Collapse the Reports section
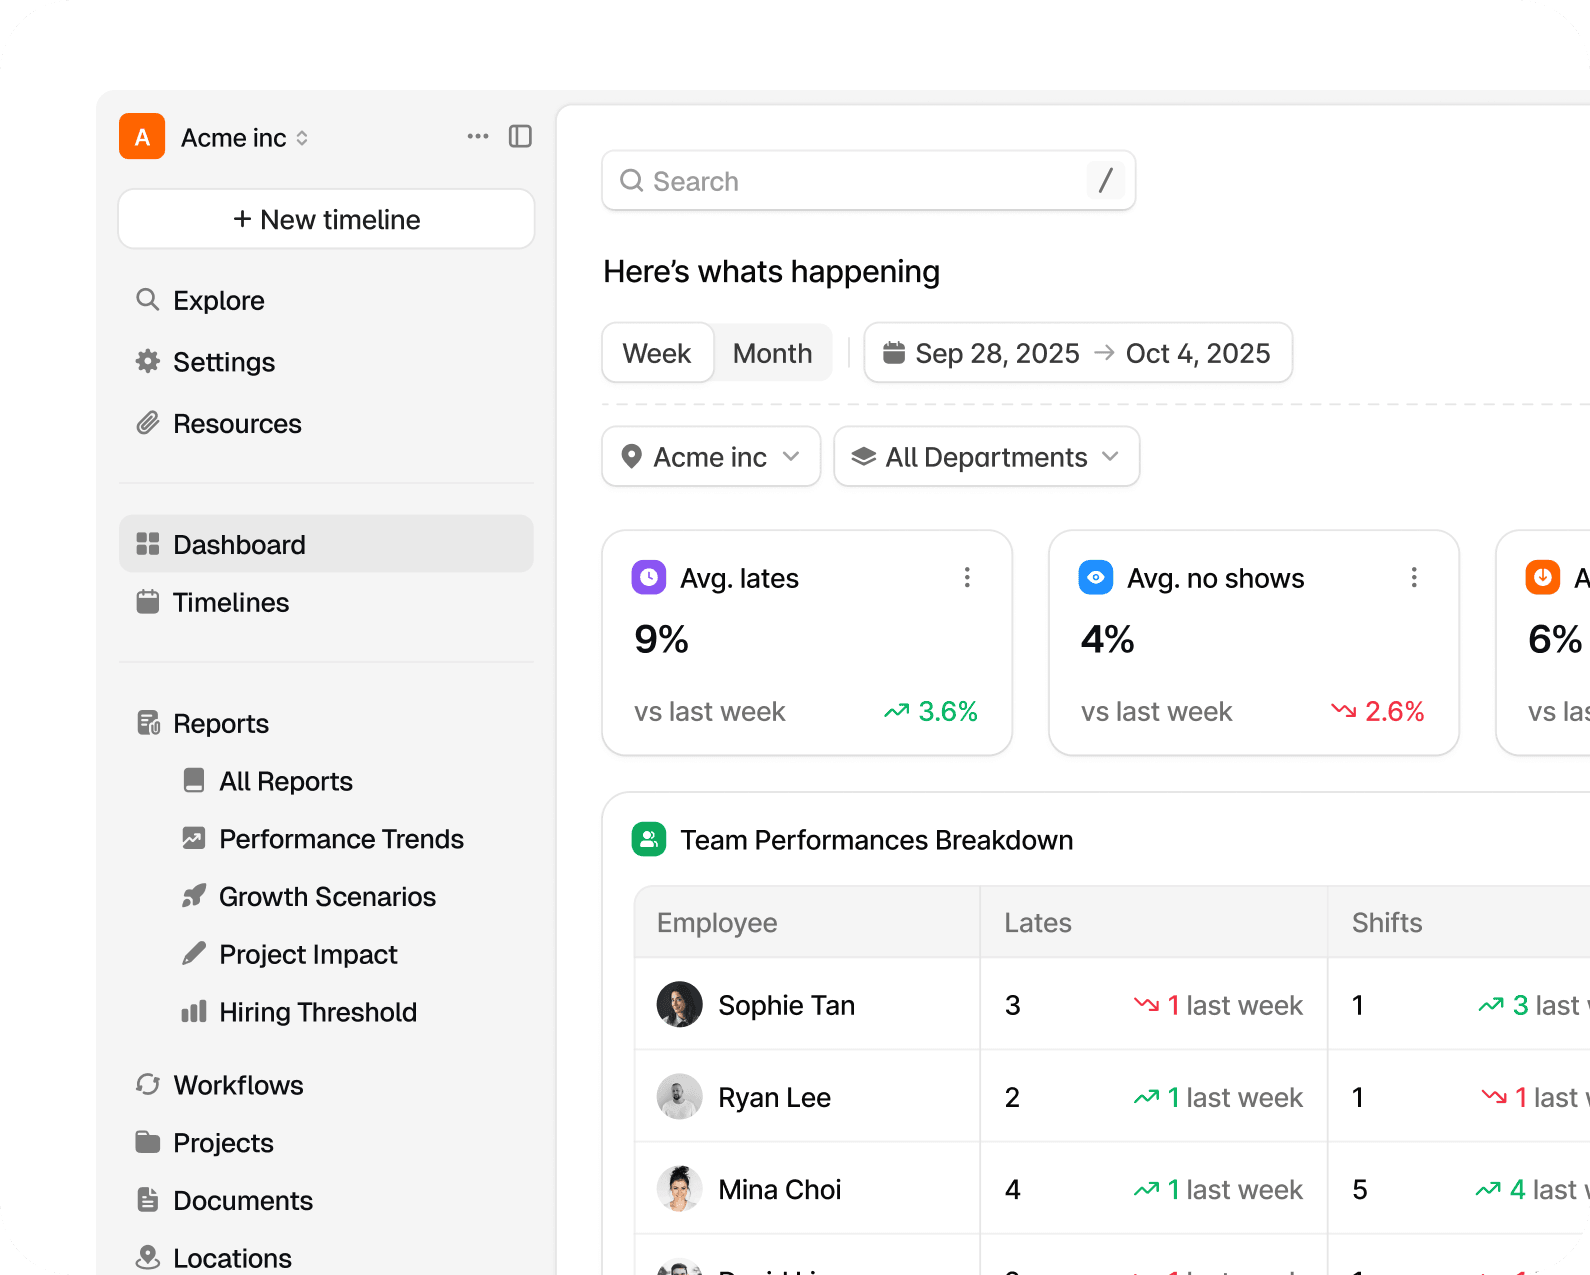 (221, 723)
